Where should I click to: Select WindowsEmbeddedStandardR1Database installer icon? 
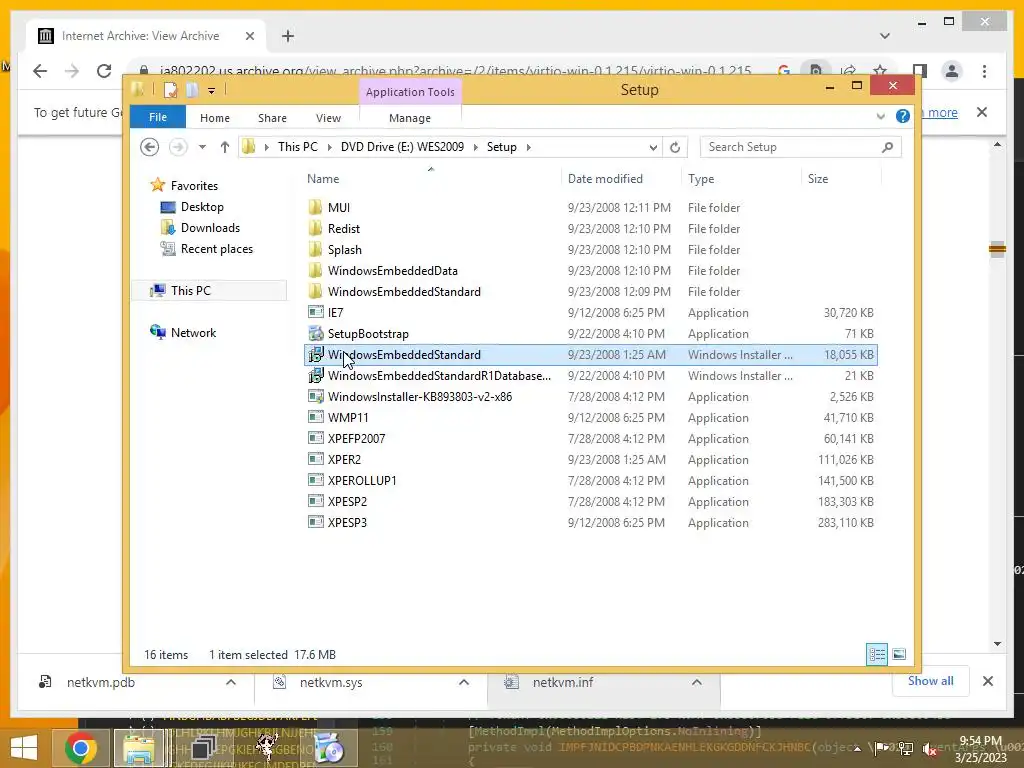point(315,376)
